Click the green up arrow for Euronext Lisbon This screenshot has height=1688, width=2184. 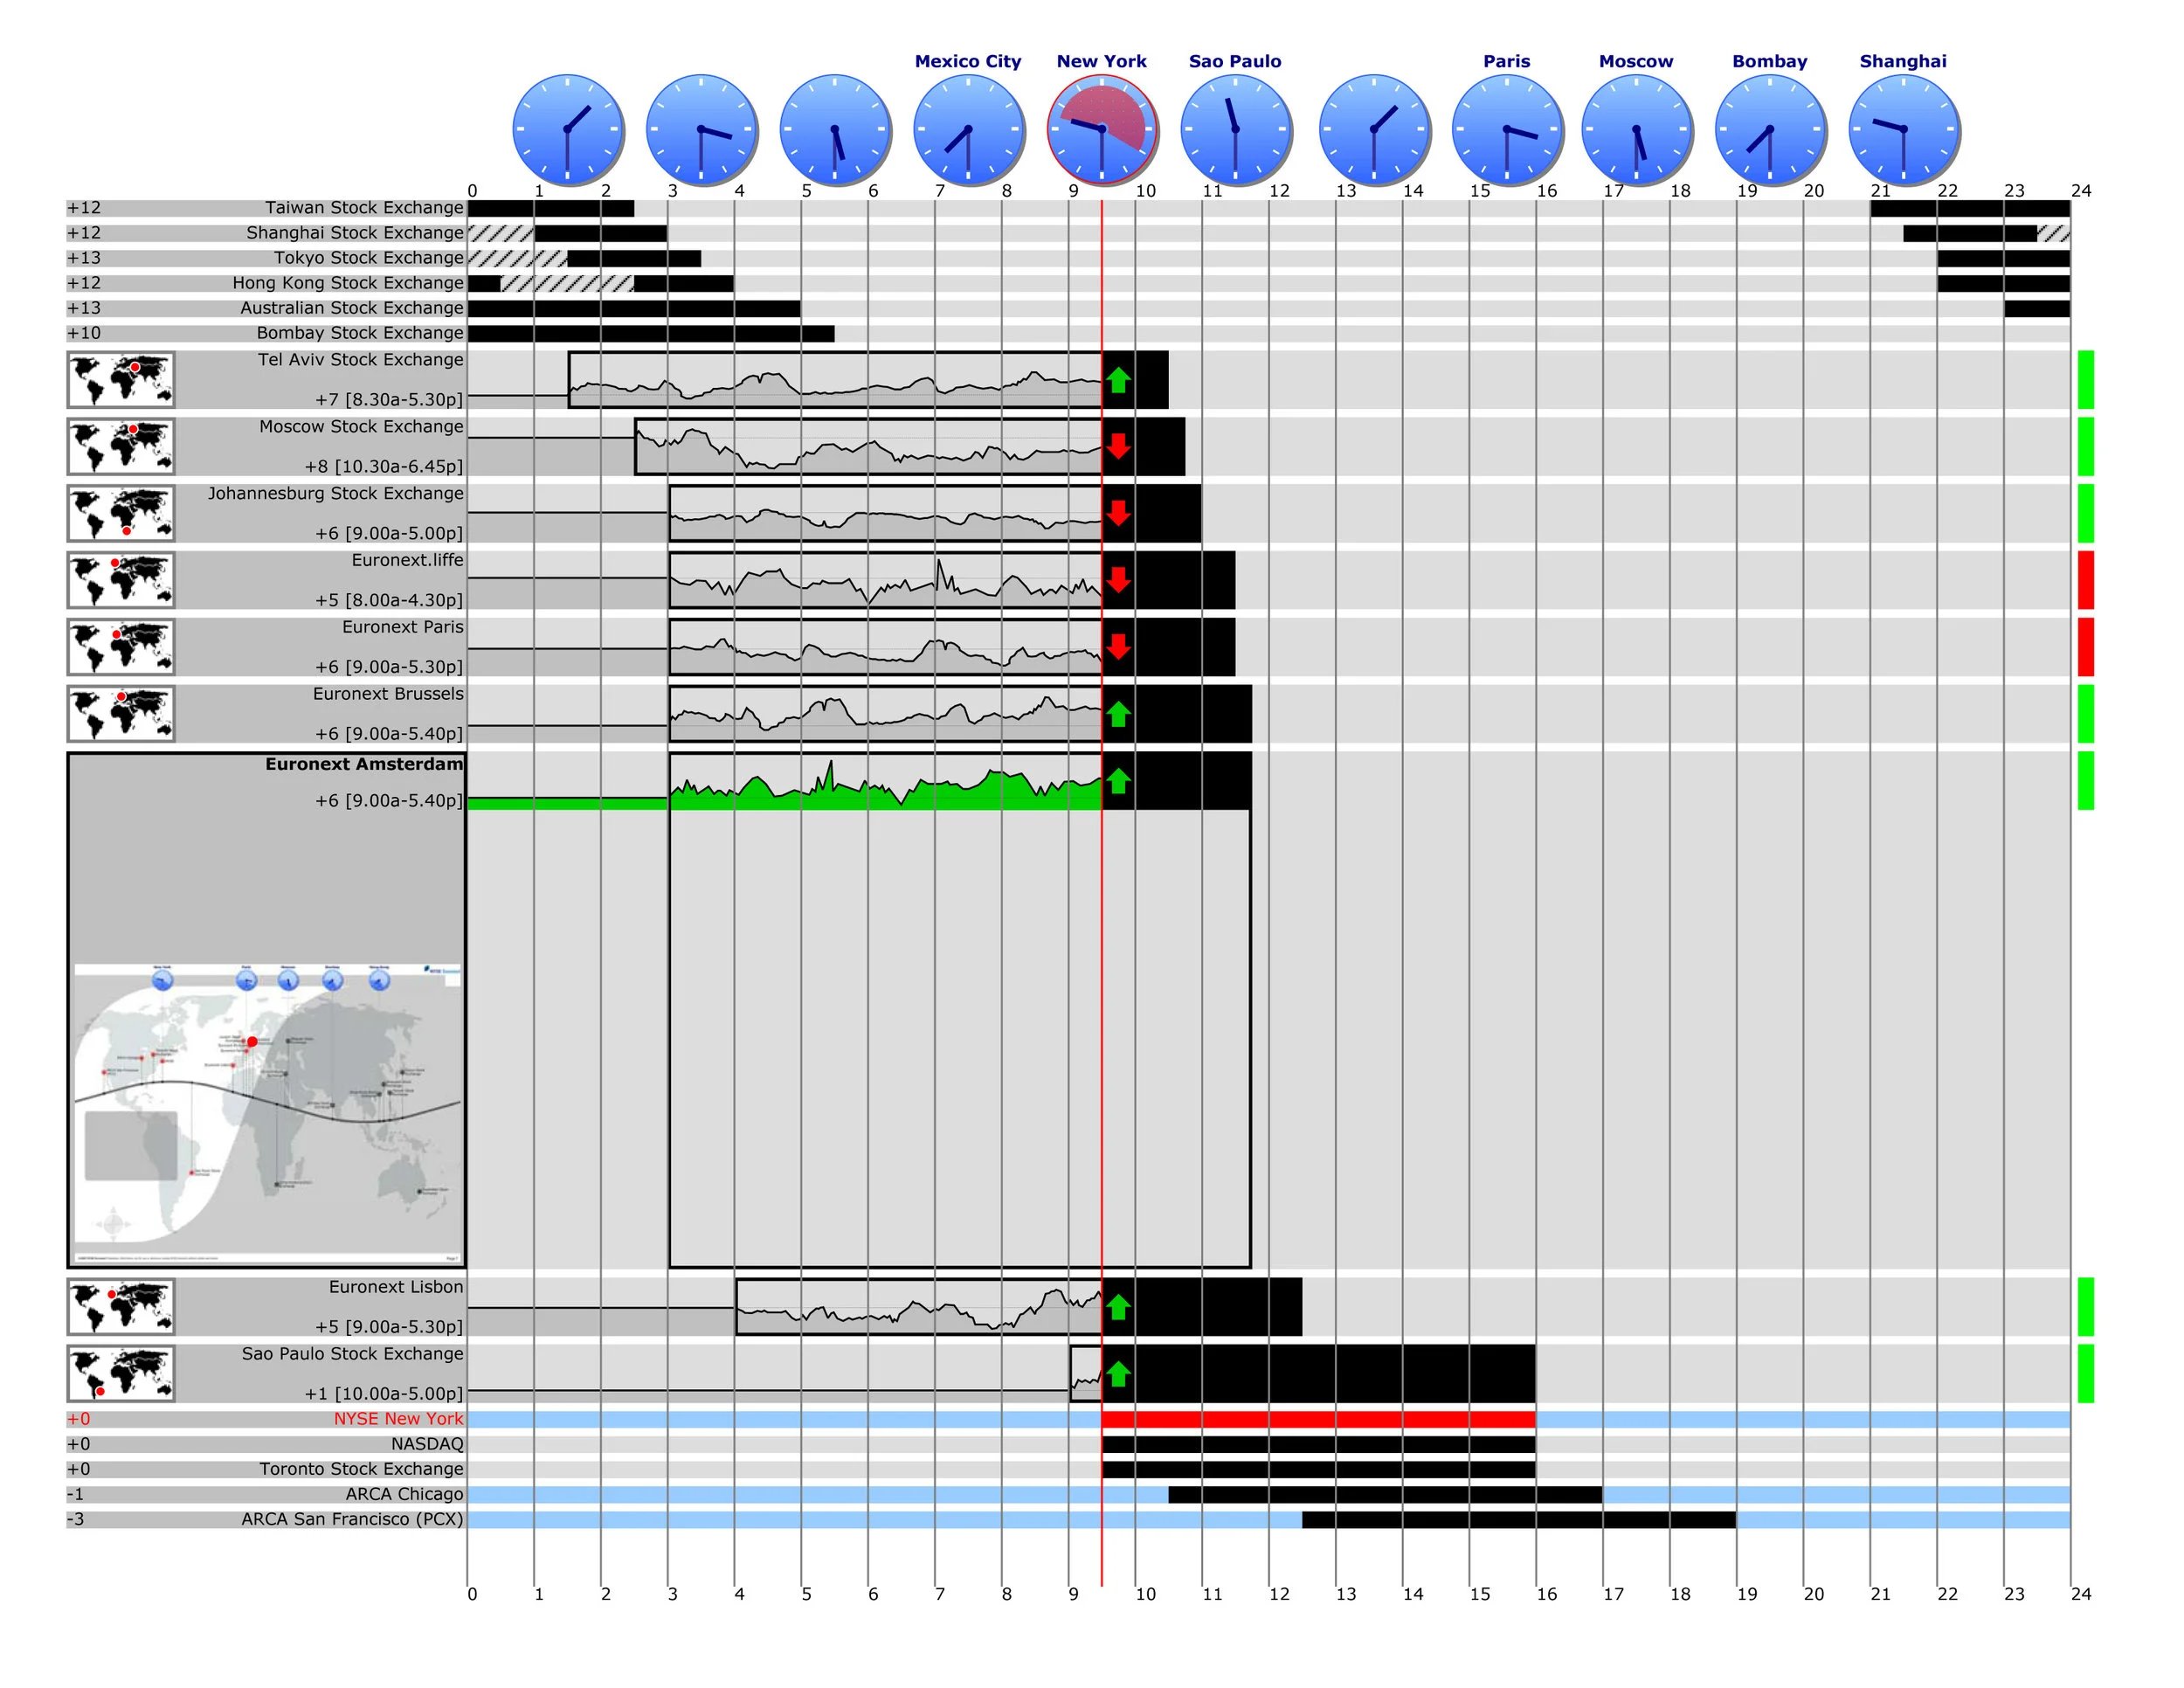point(1119,1307)
